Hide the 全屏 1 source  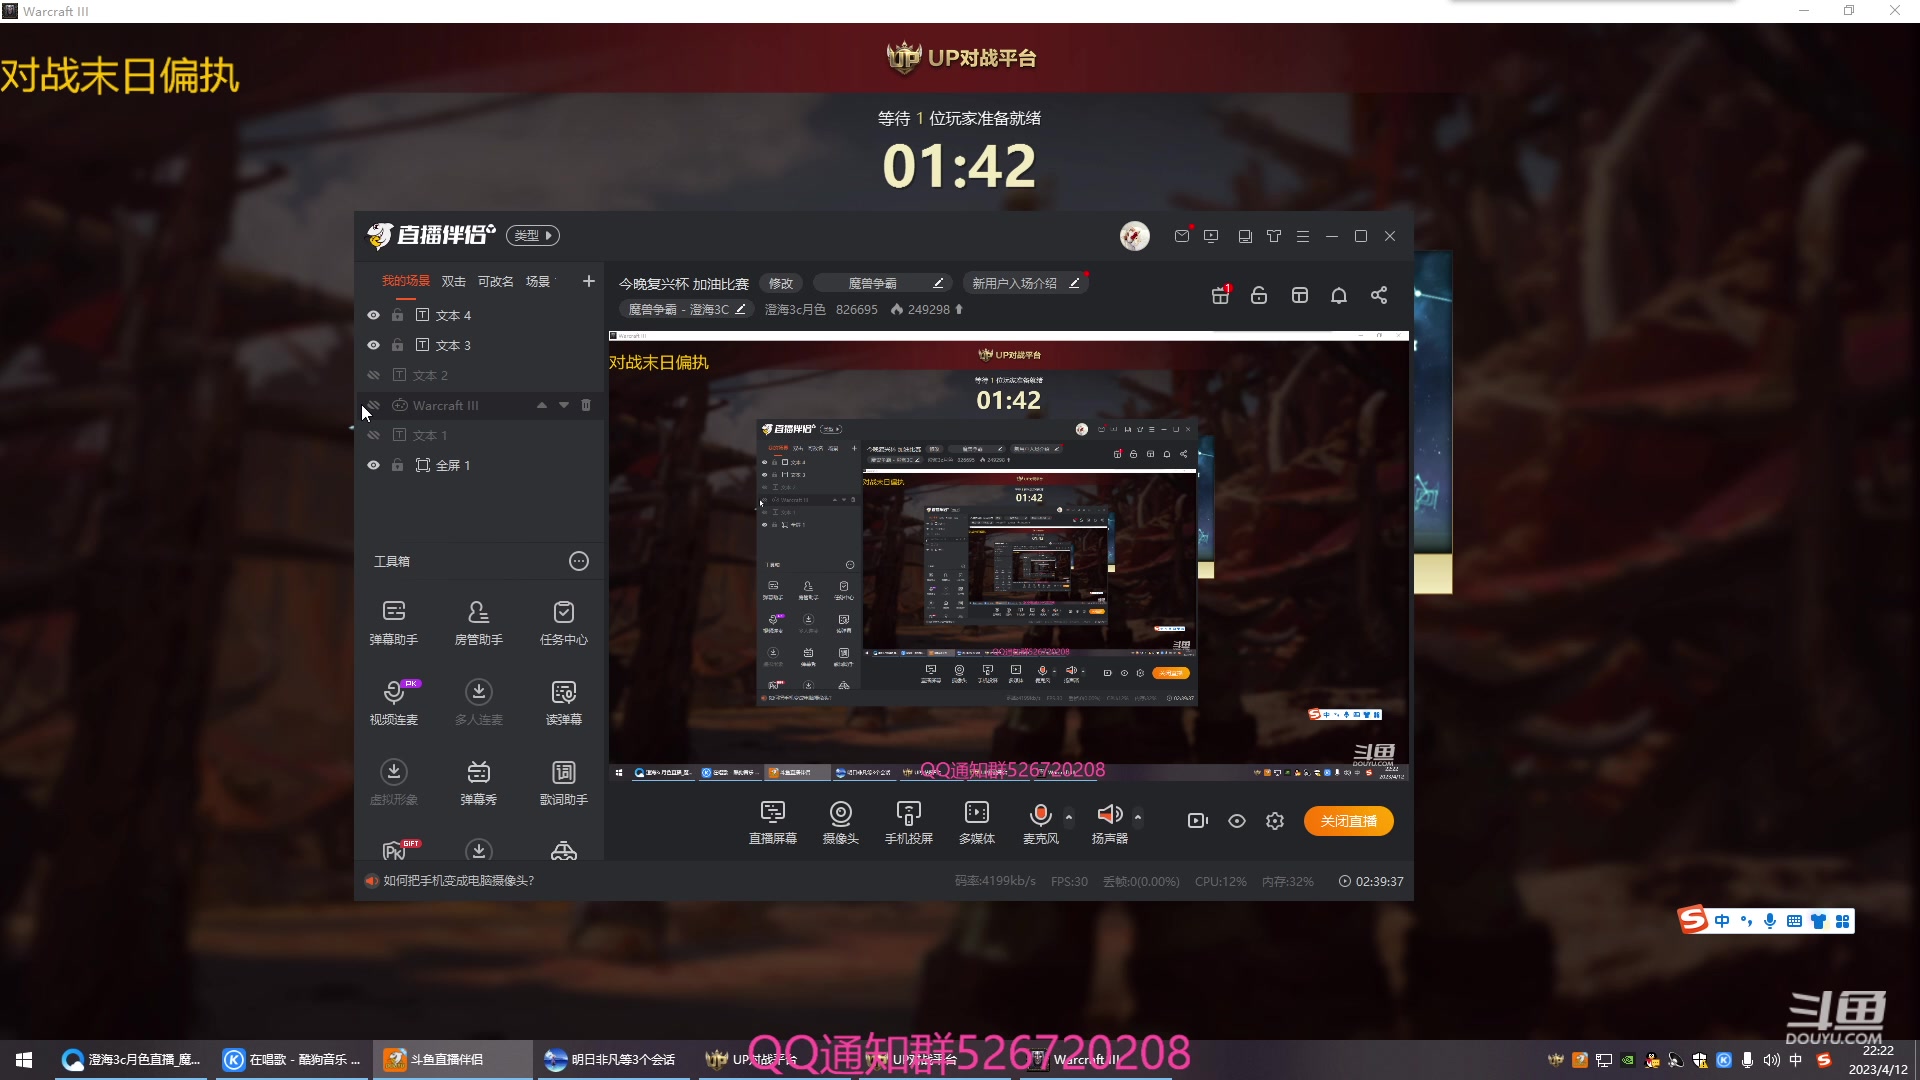373,465
